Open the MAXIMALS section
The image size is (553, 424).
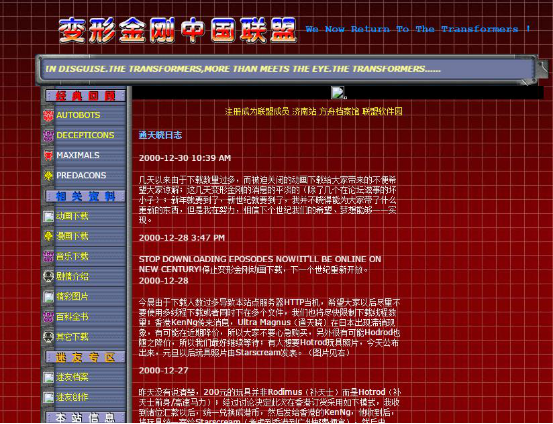pos(78,156)
